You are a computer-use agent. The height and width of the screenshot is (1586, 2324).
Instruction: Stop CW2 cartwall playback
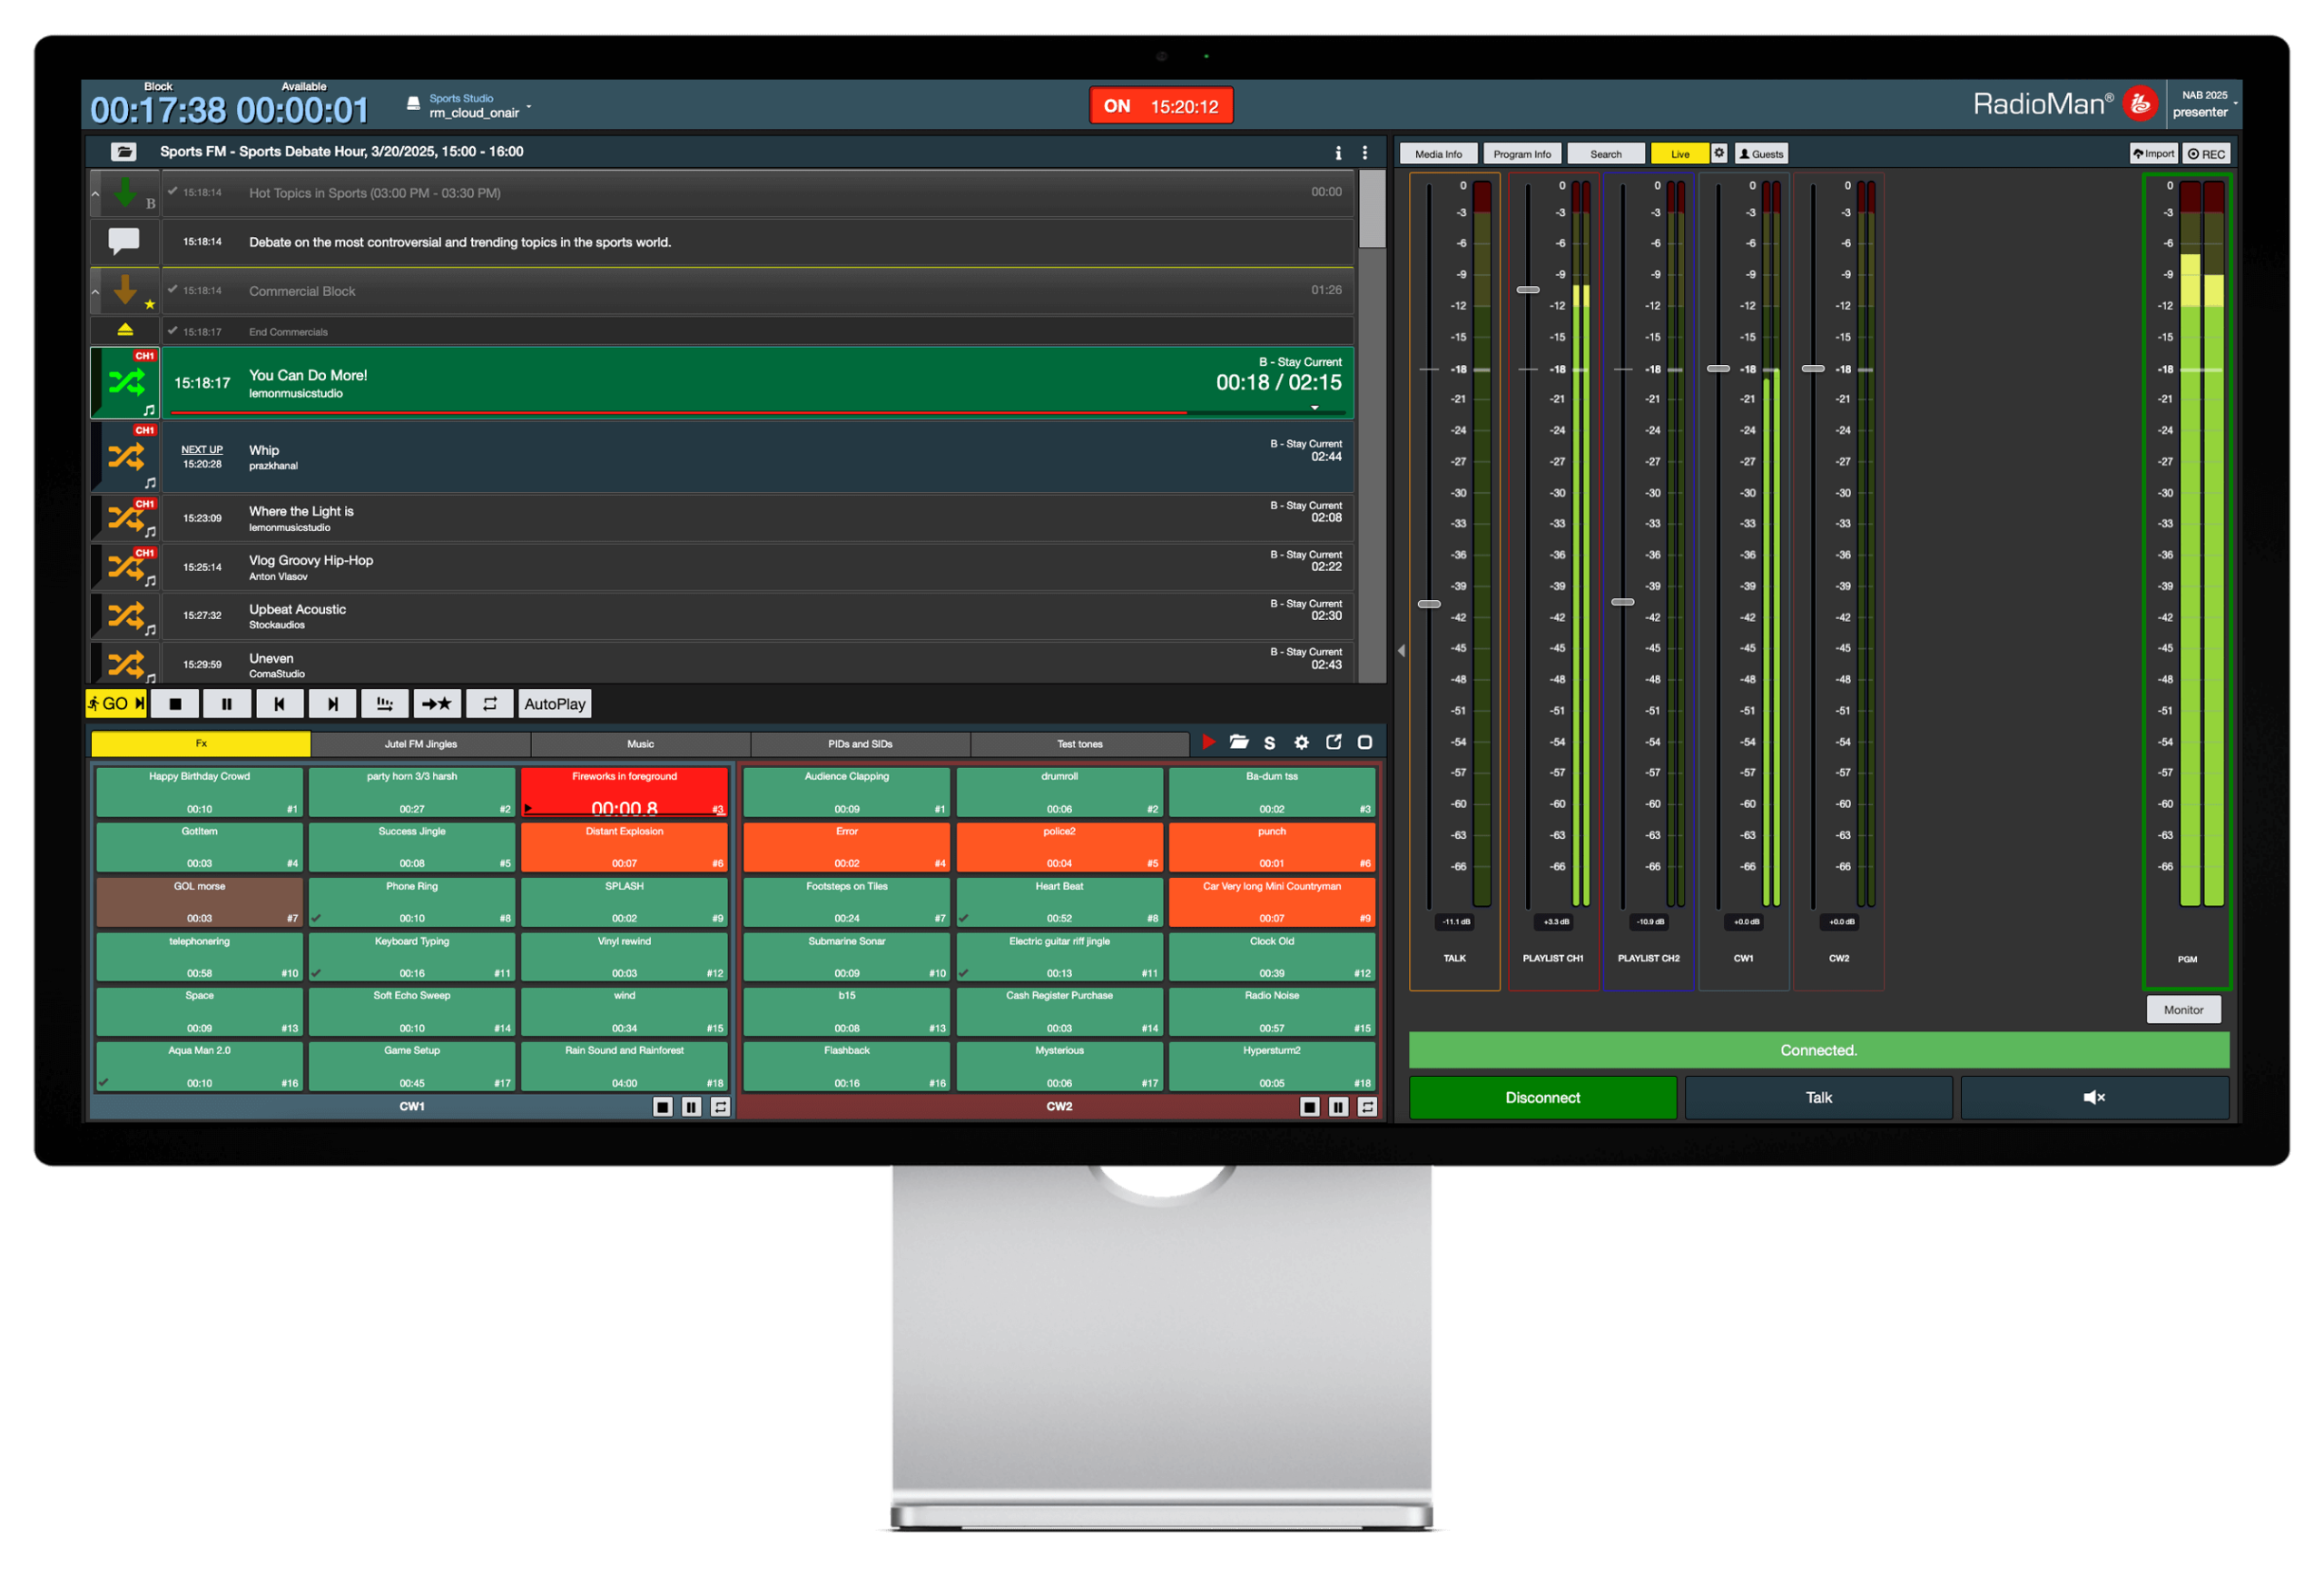(1309, 1107)
